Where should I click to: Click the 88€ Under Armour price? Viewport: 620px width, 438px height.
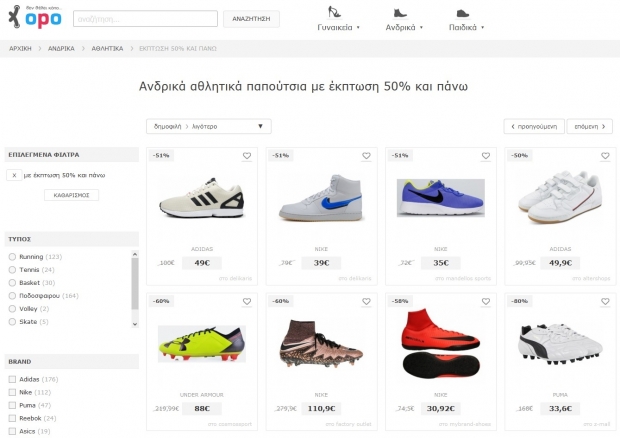tap(202, 409)
